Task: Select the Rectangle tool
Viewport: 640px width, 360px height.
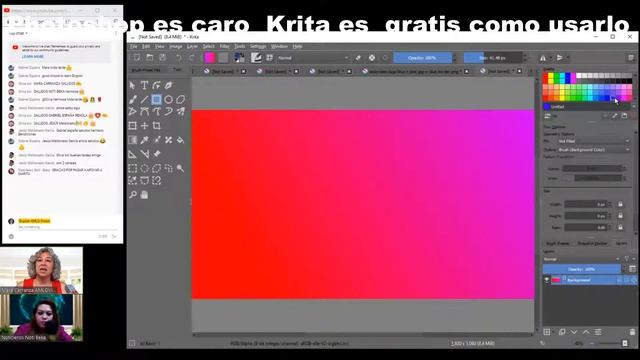Action: (156, 99)
